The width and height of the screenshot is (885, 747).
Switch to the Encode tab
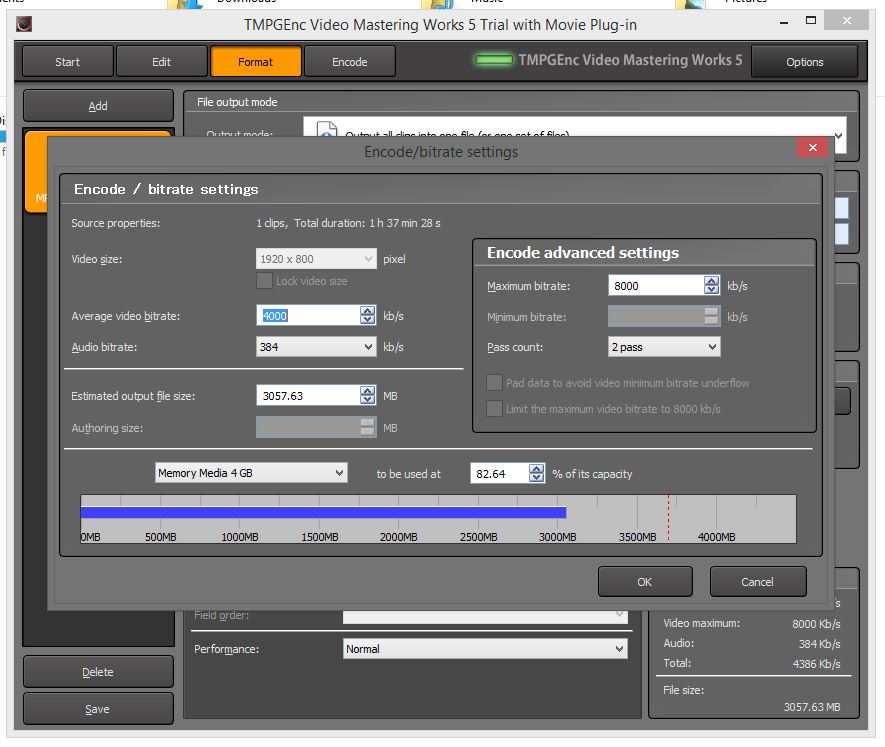[350, 62]
